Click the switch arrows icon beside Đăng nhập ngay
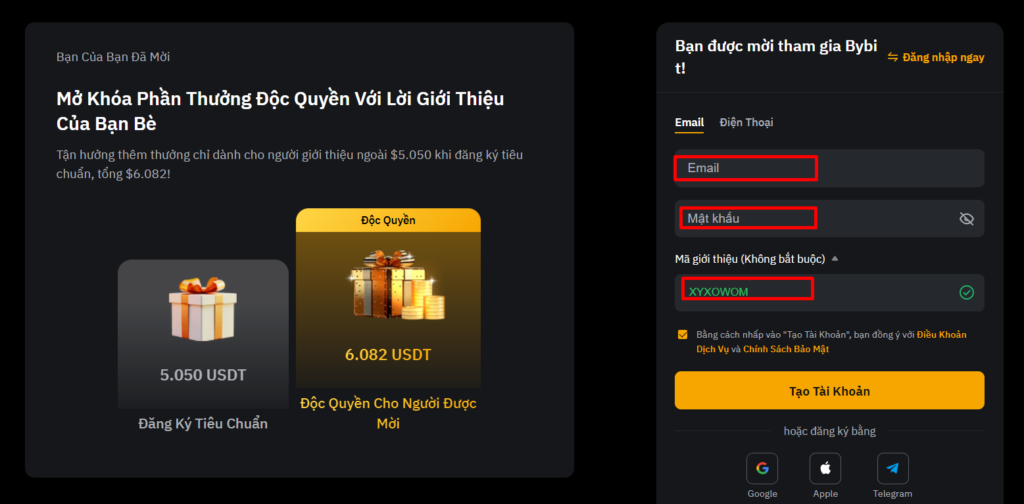 pos(893,57)
